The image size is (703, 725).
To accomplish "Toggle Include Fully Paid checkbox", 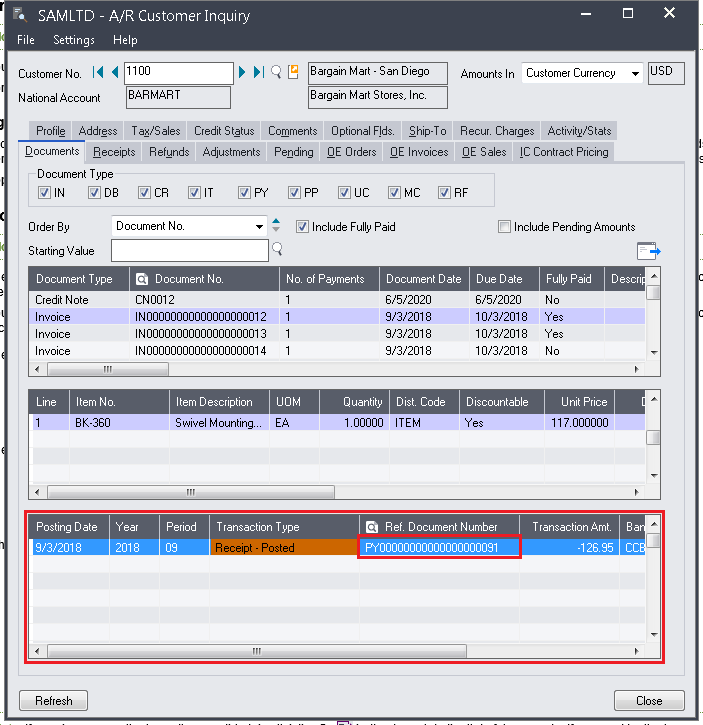I will point(303,227).
